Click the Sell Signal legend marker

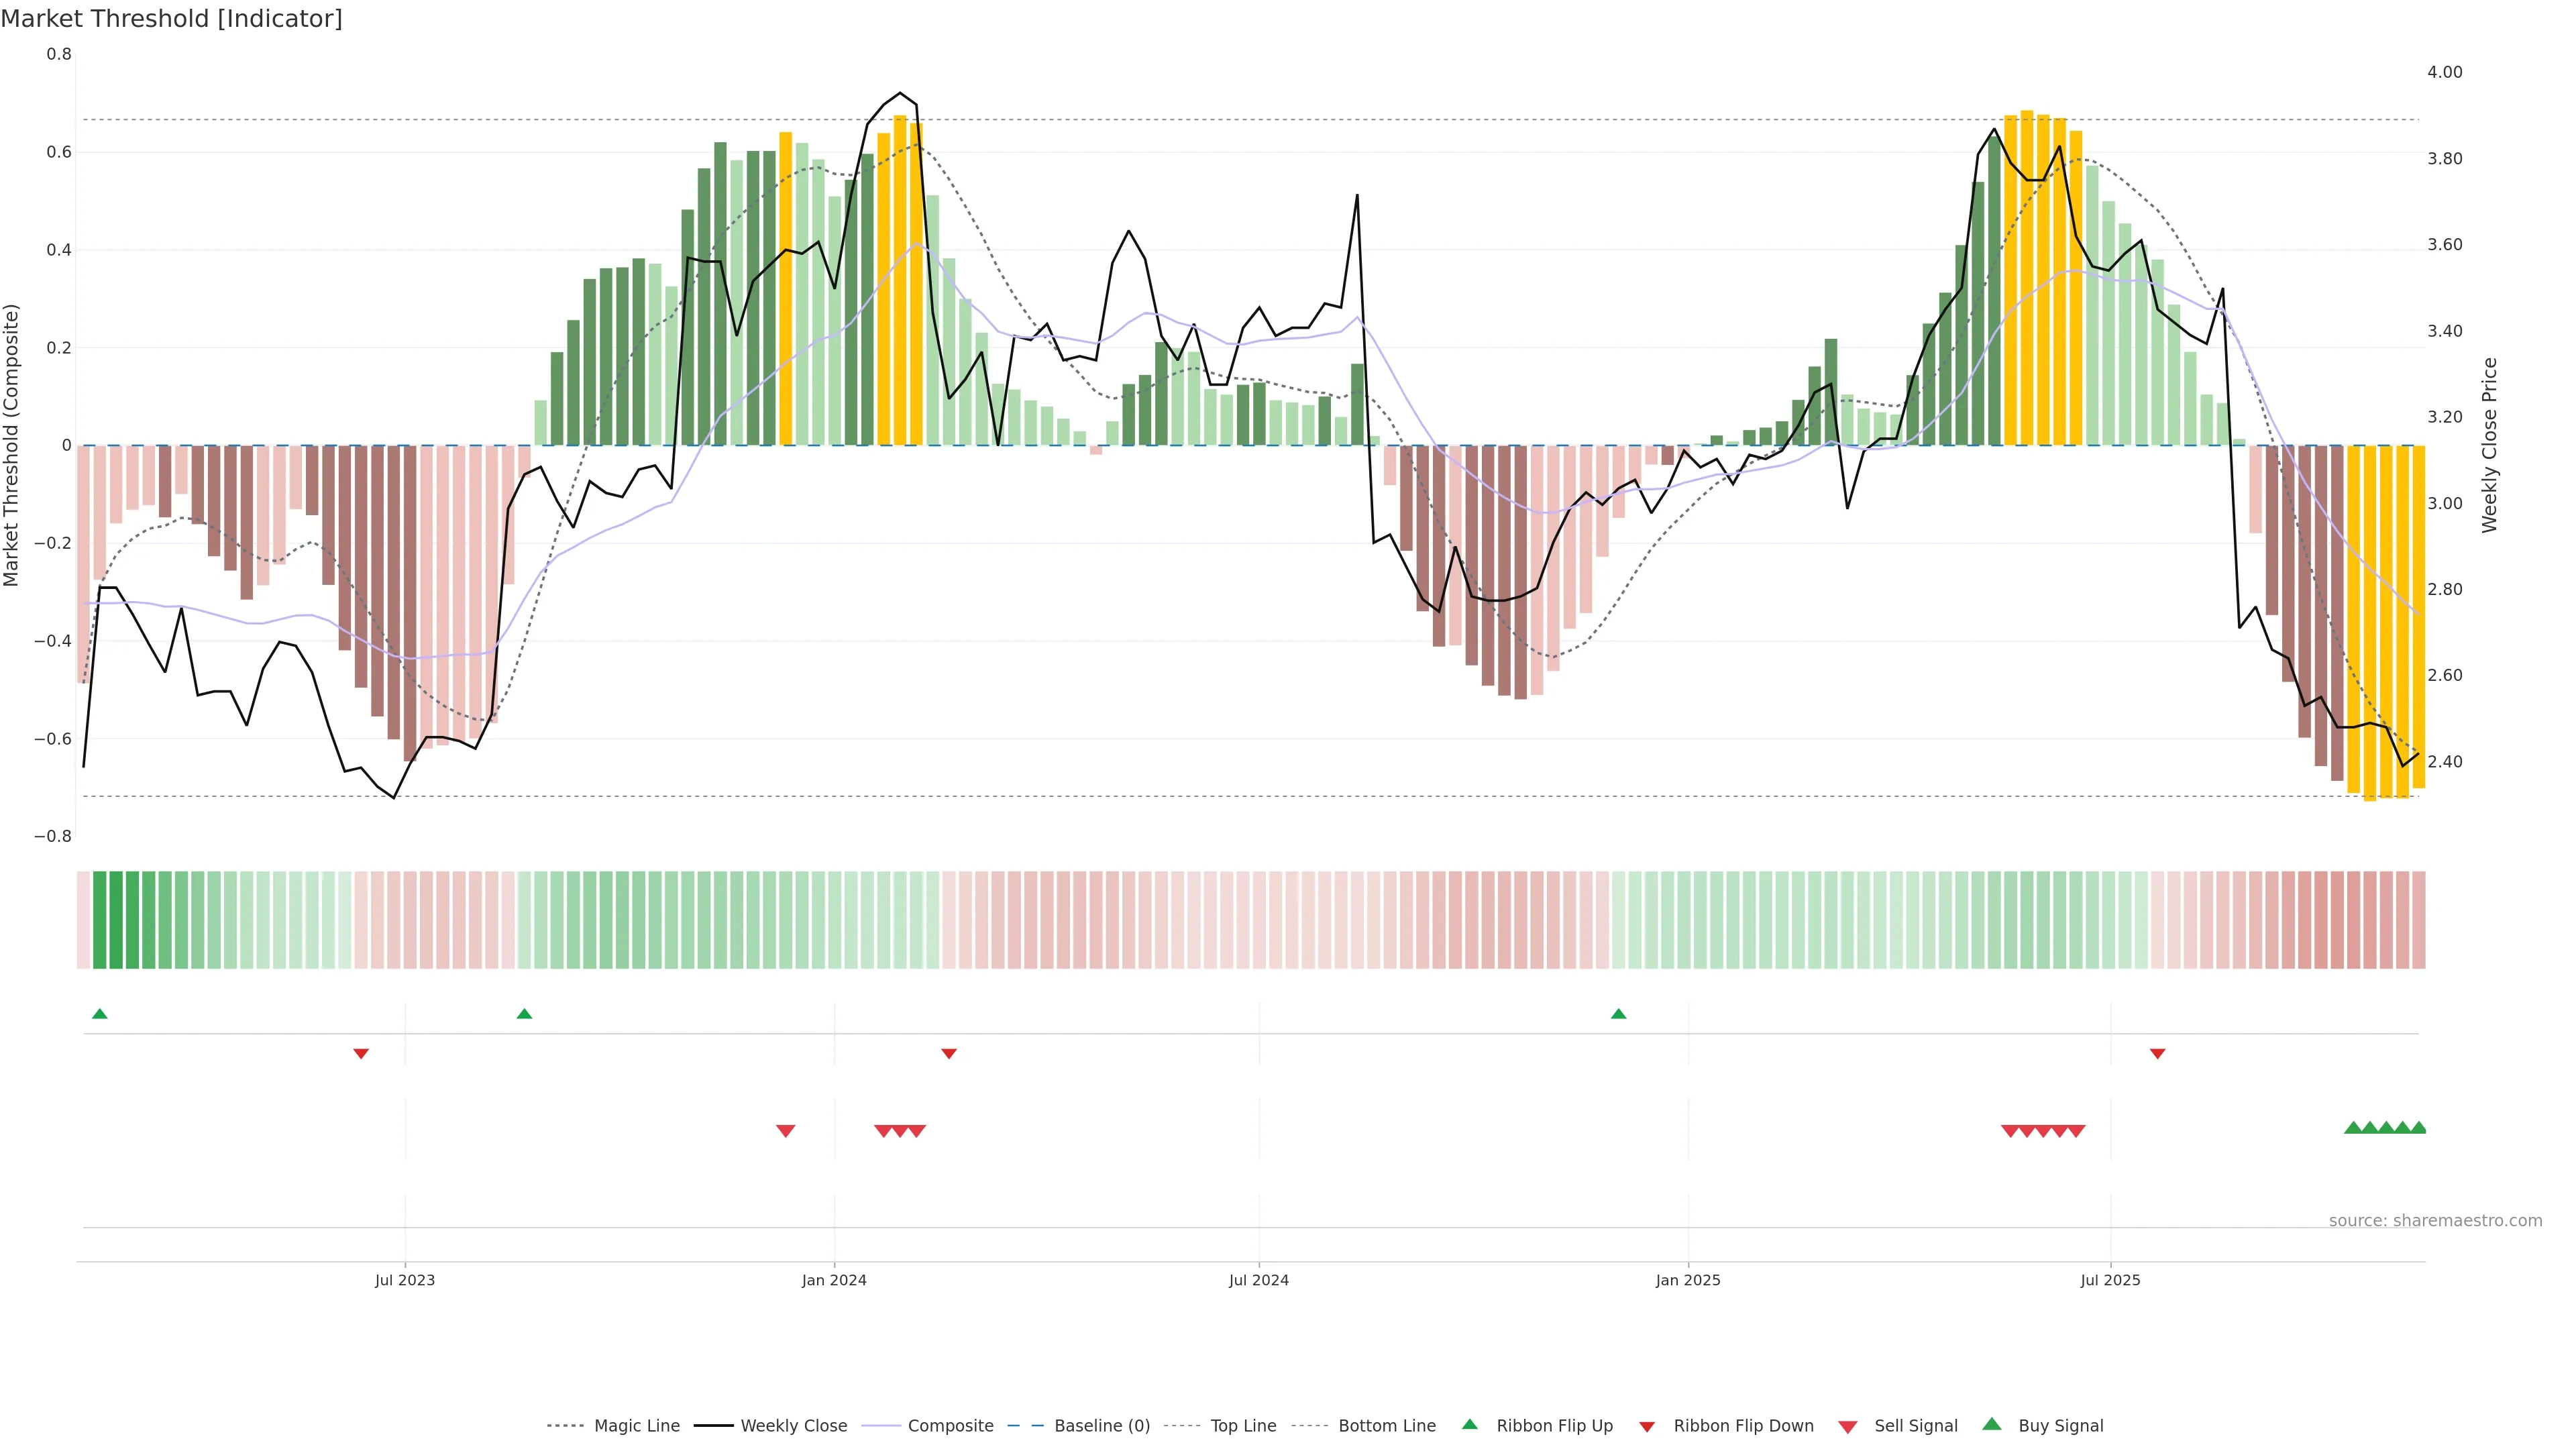[1847, 1427]
